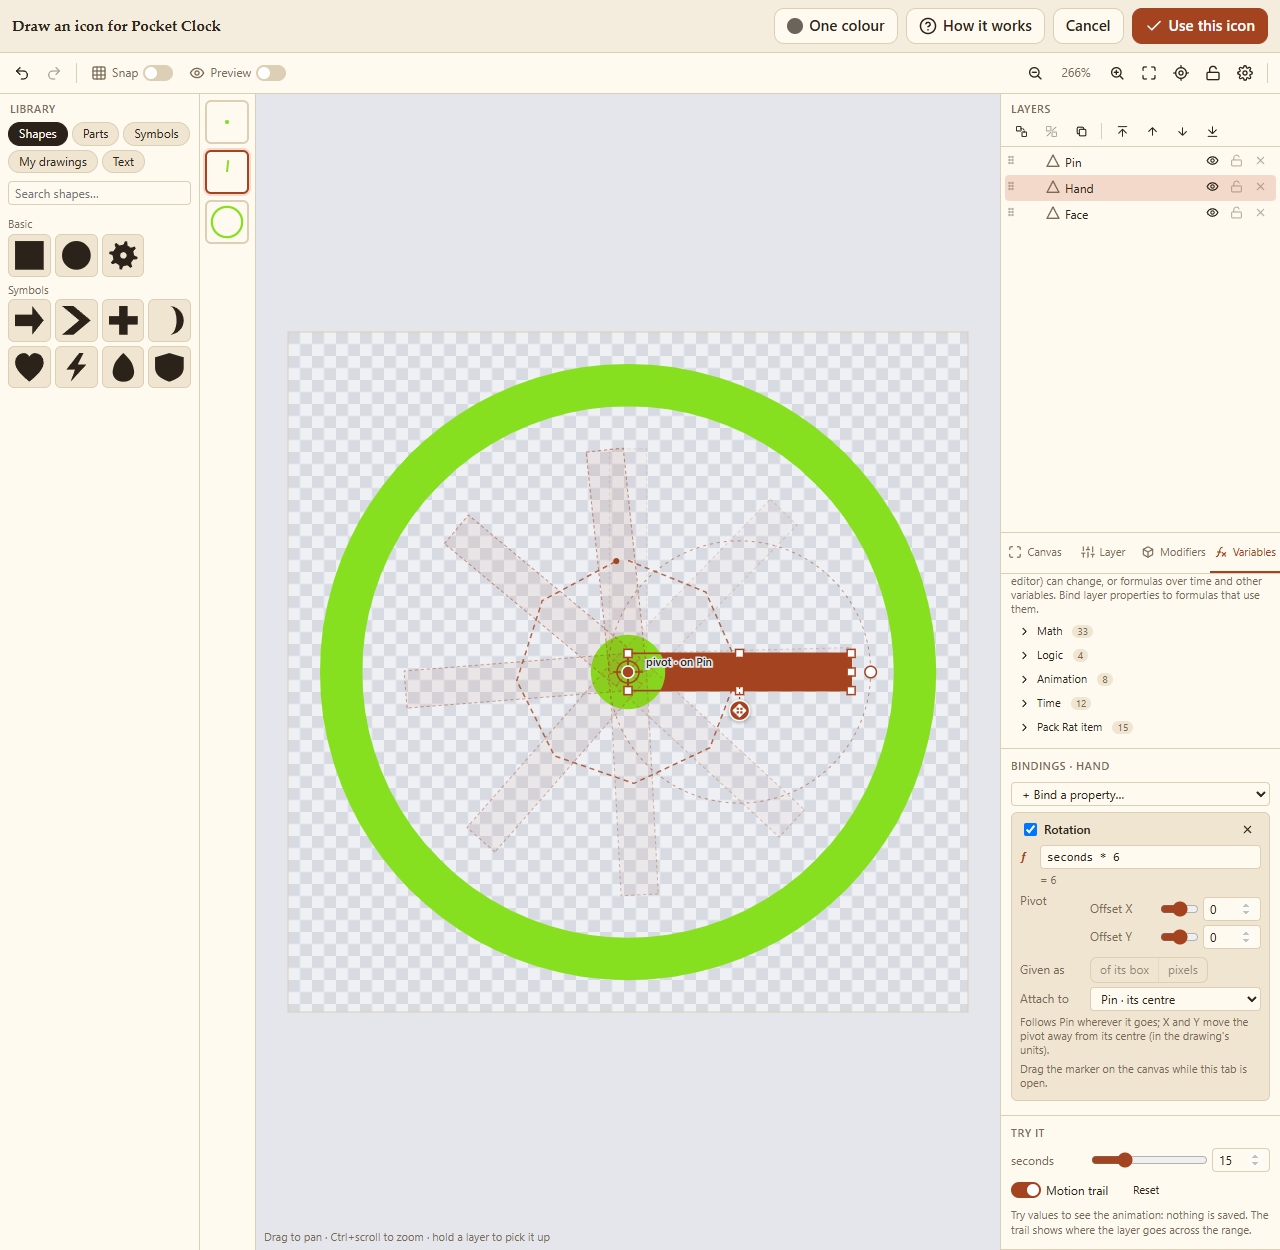1280x1250 pixels.
Task: Add the chevron symbol shape
Action: pos(76,321)
